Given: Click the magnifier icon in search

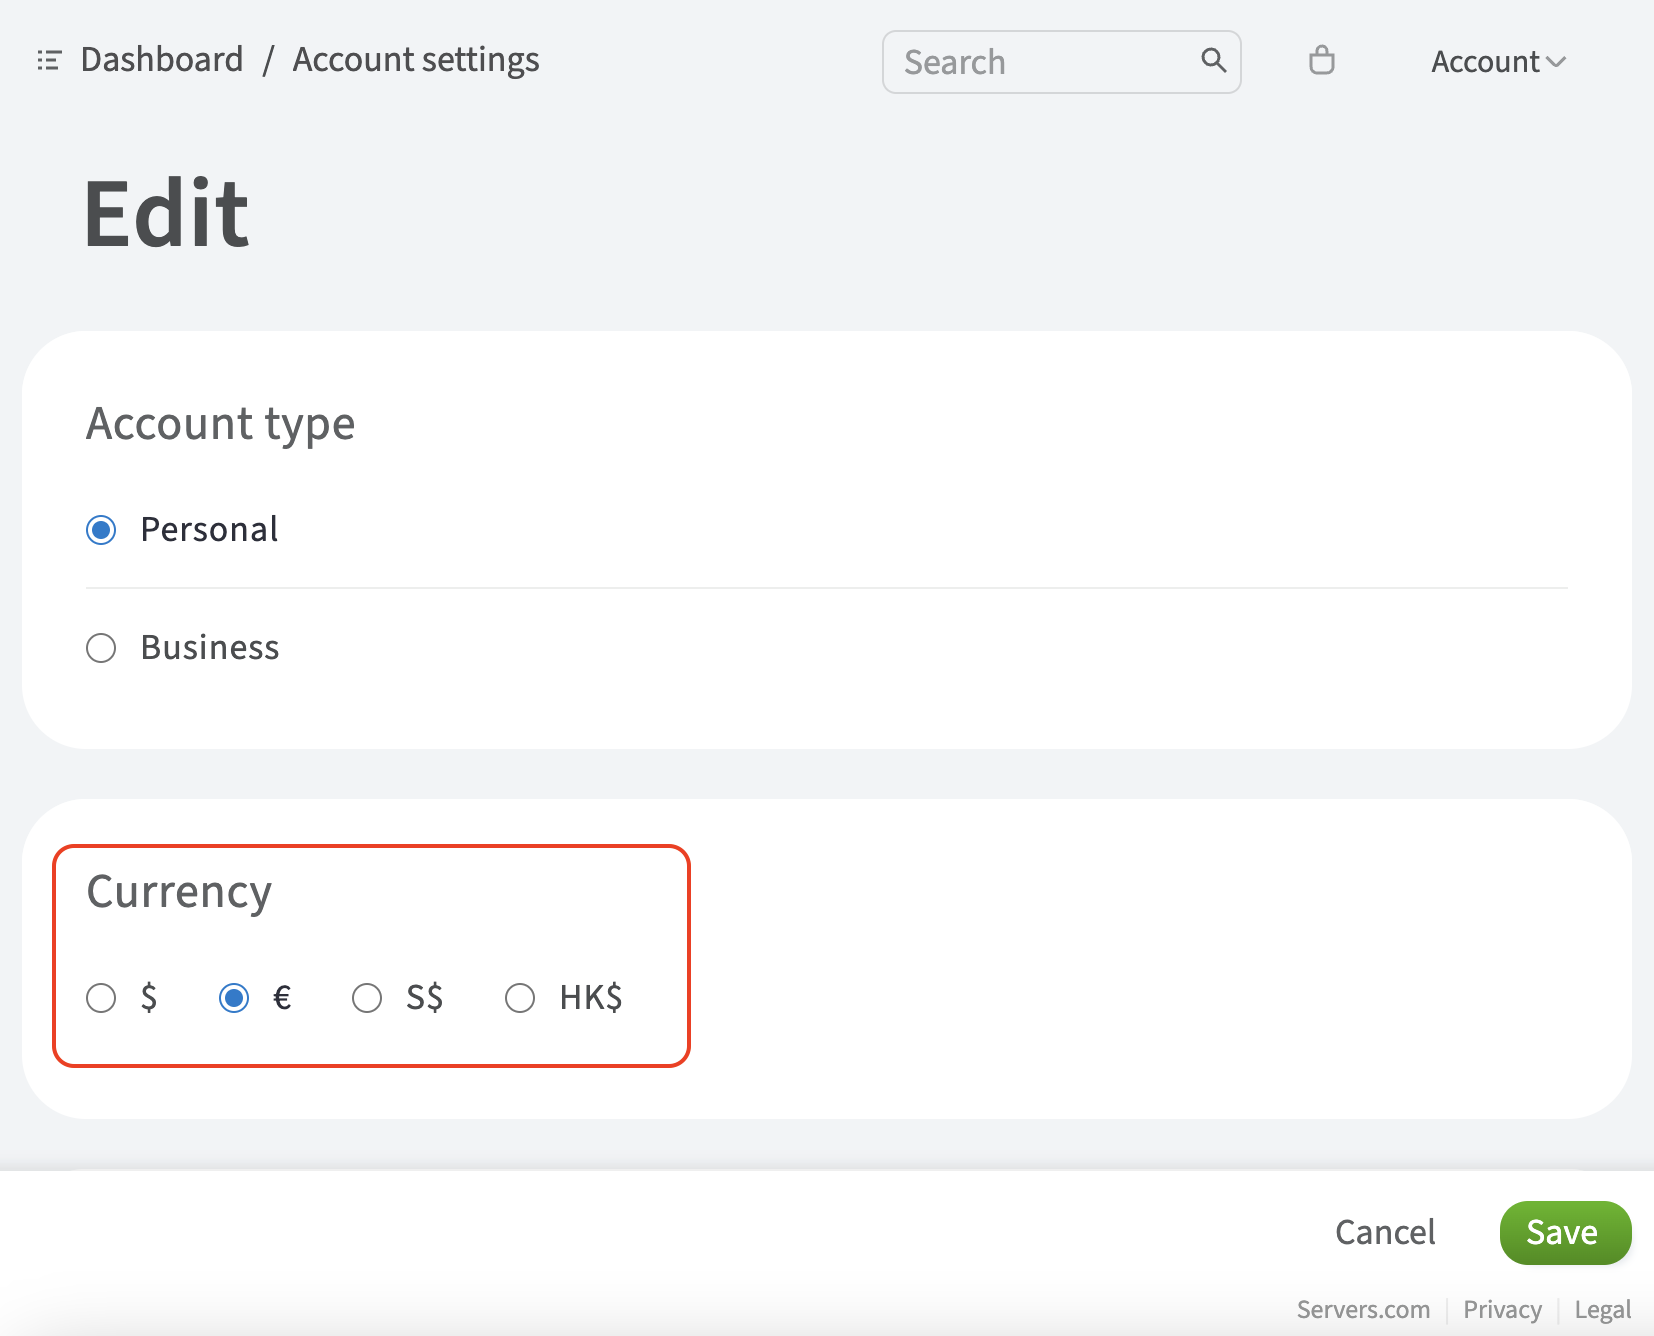Looking at the screenshot, I should [1213, 61].
